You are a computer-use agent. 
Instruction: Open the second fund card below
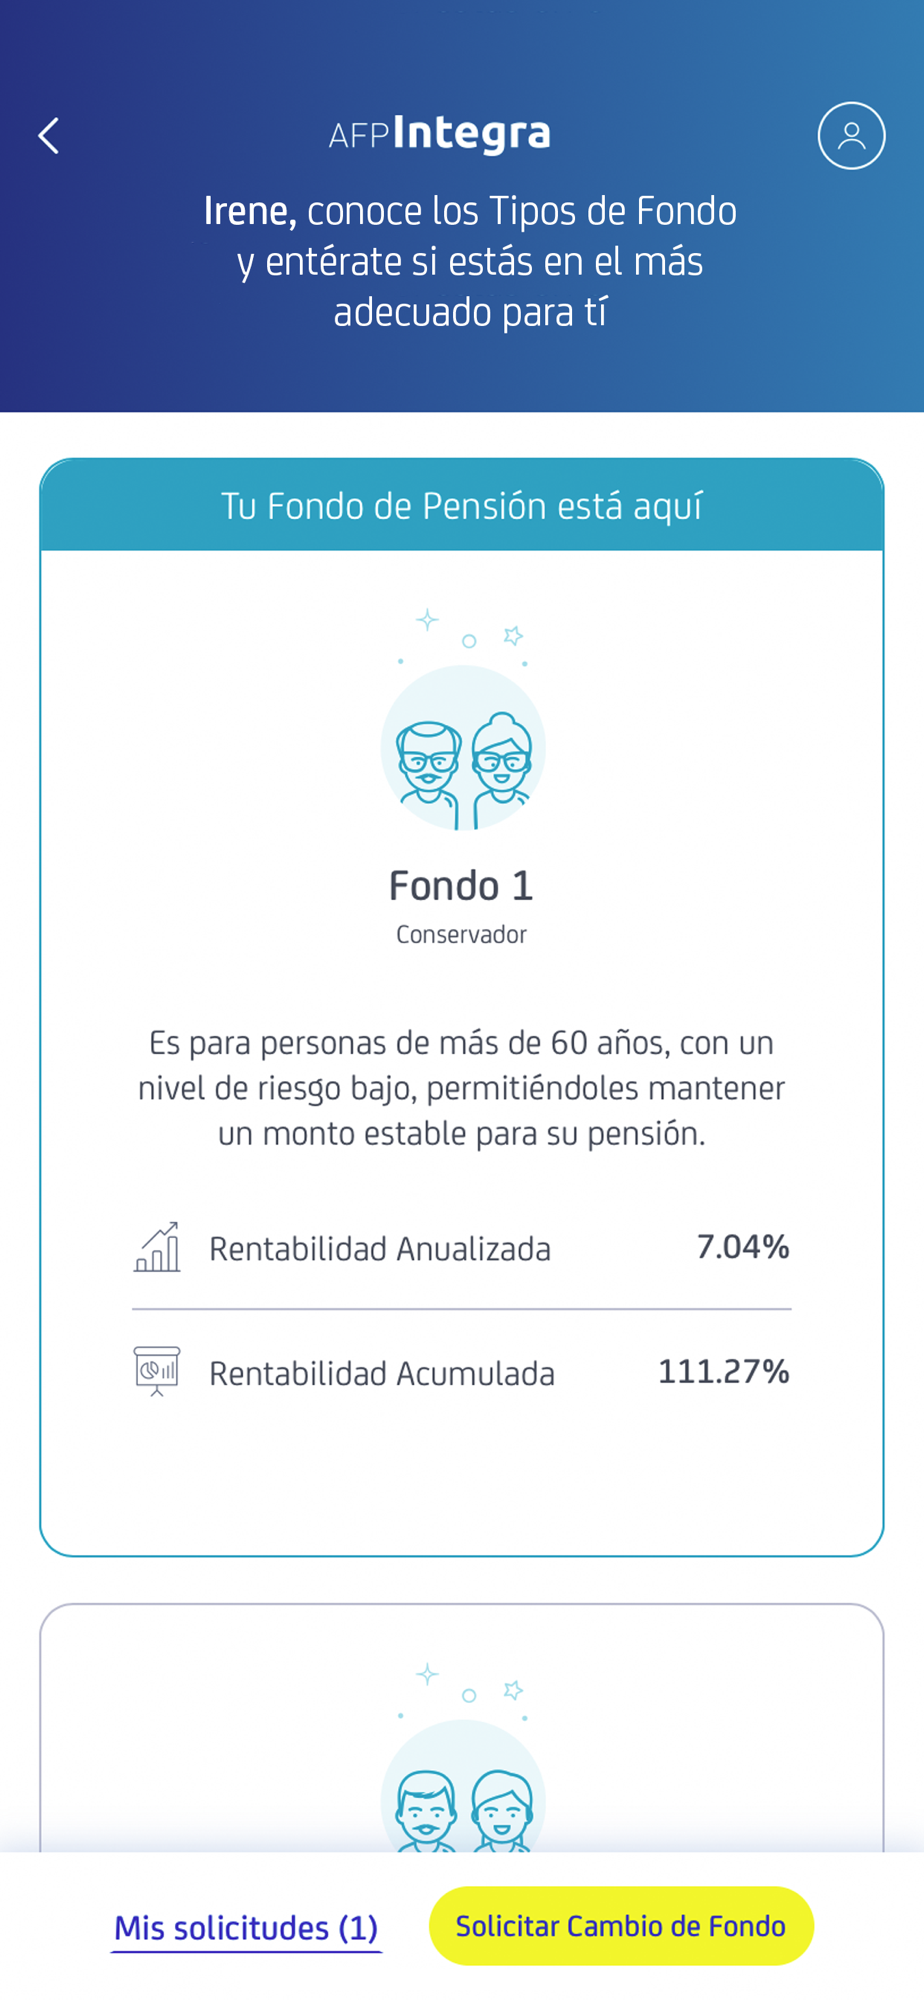coord(462,1728)
